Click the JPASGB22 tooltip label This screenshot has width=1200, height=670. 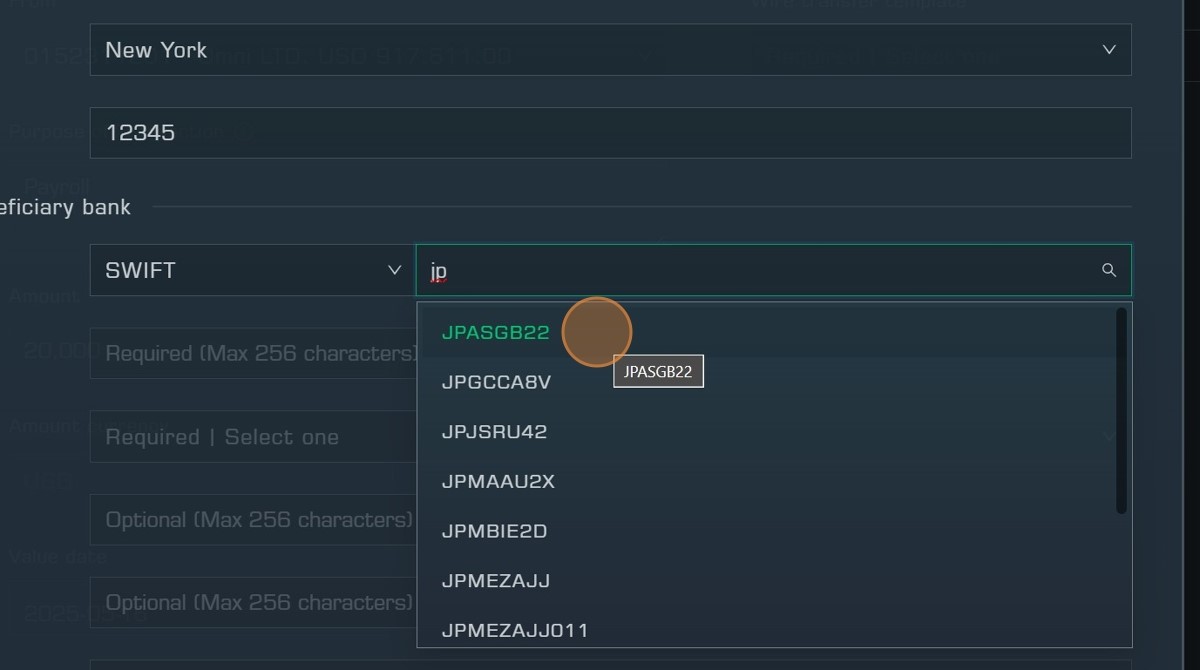(658, 371)
